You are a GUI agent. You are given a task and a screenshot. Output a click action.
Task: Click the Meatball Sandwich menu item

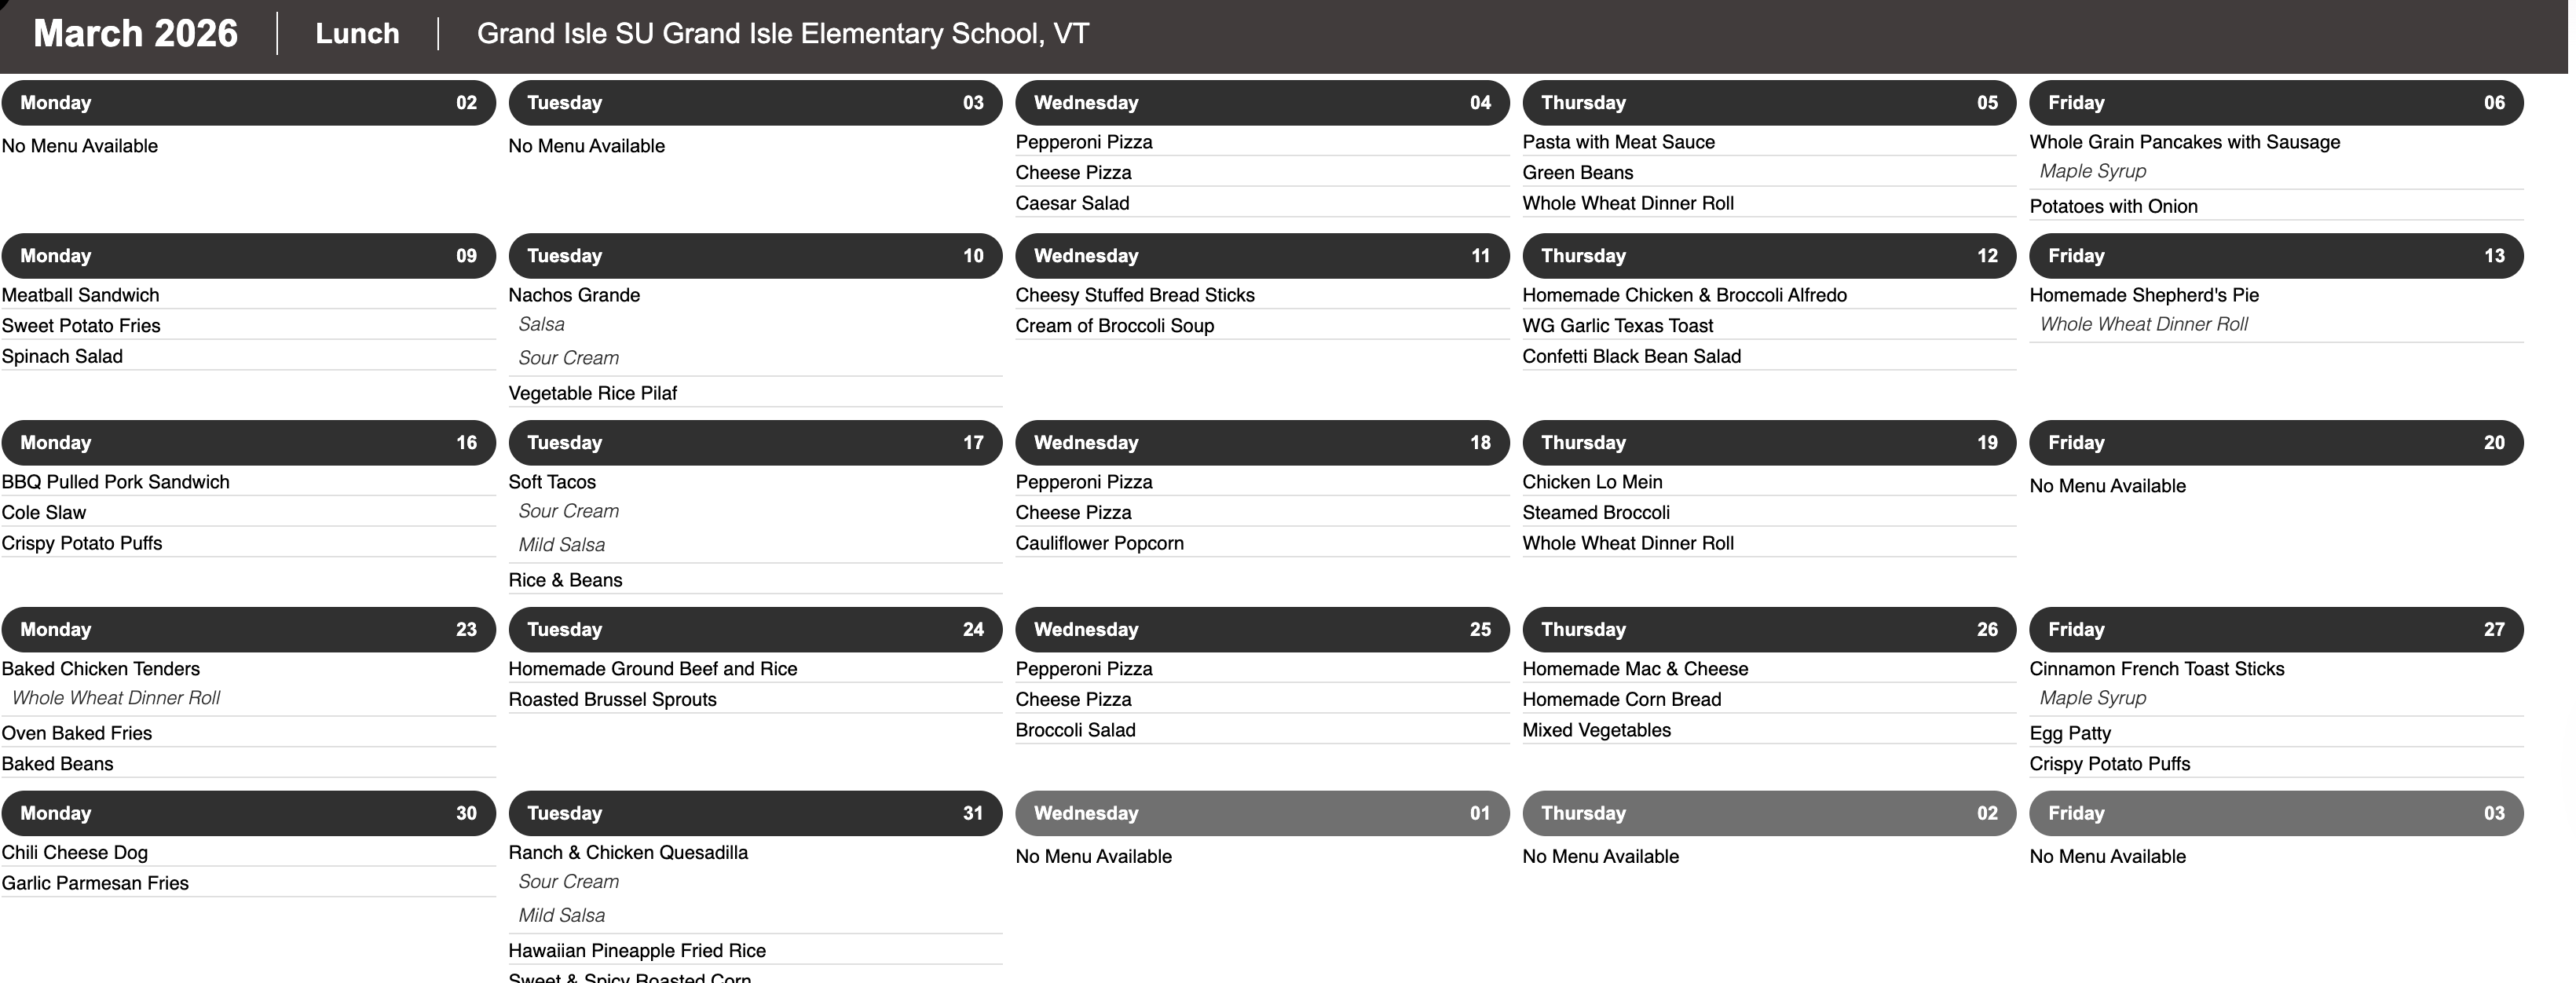(x=80, y=295)
